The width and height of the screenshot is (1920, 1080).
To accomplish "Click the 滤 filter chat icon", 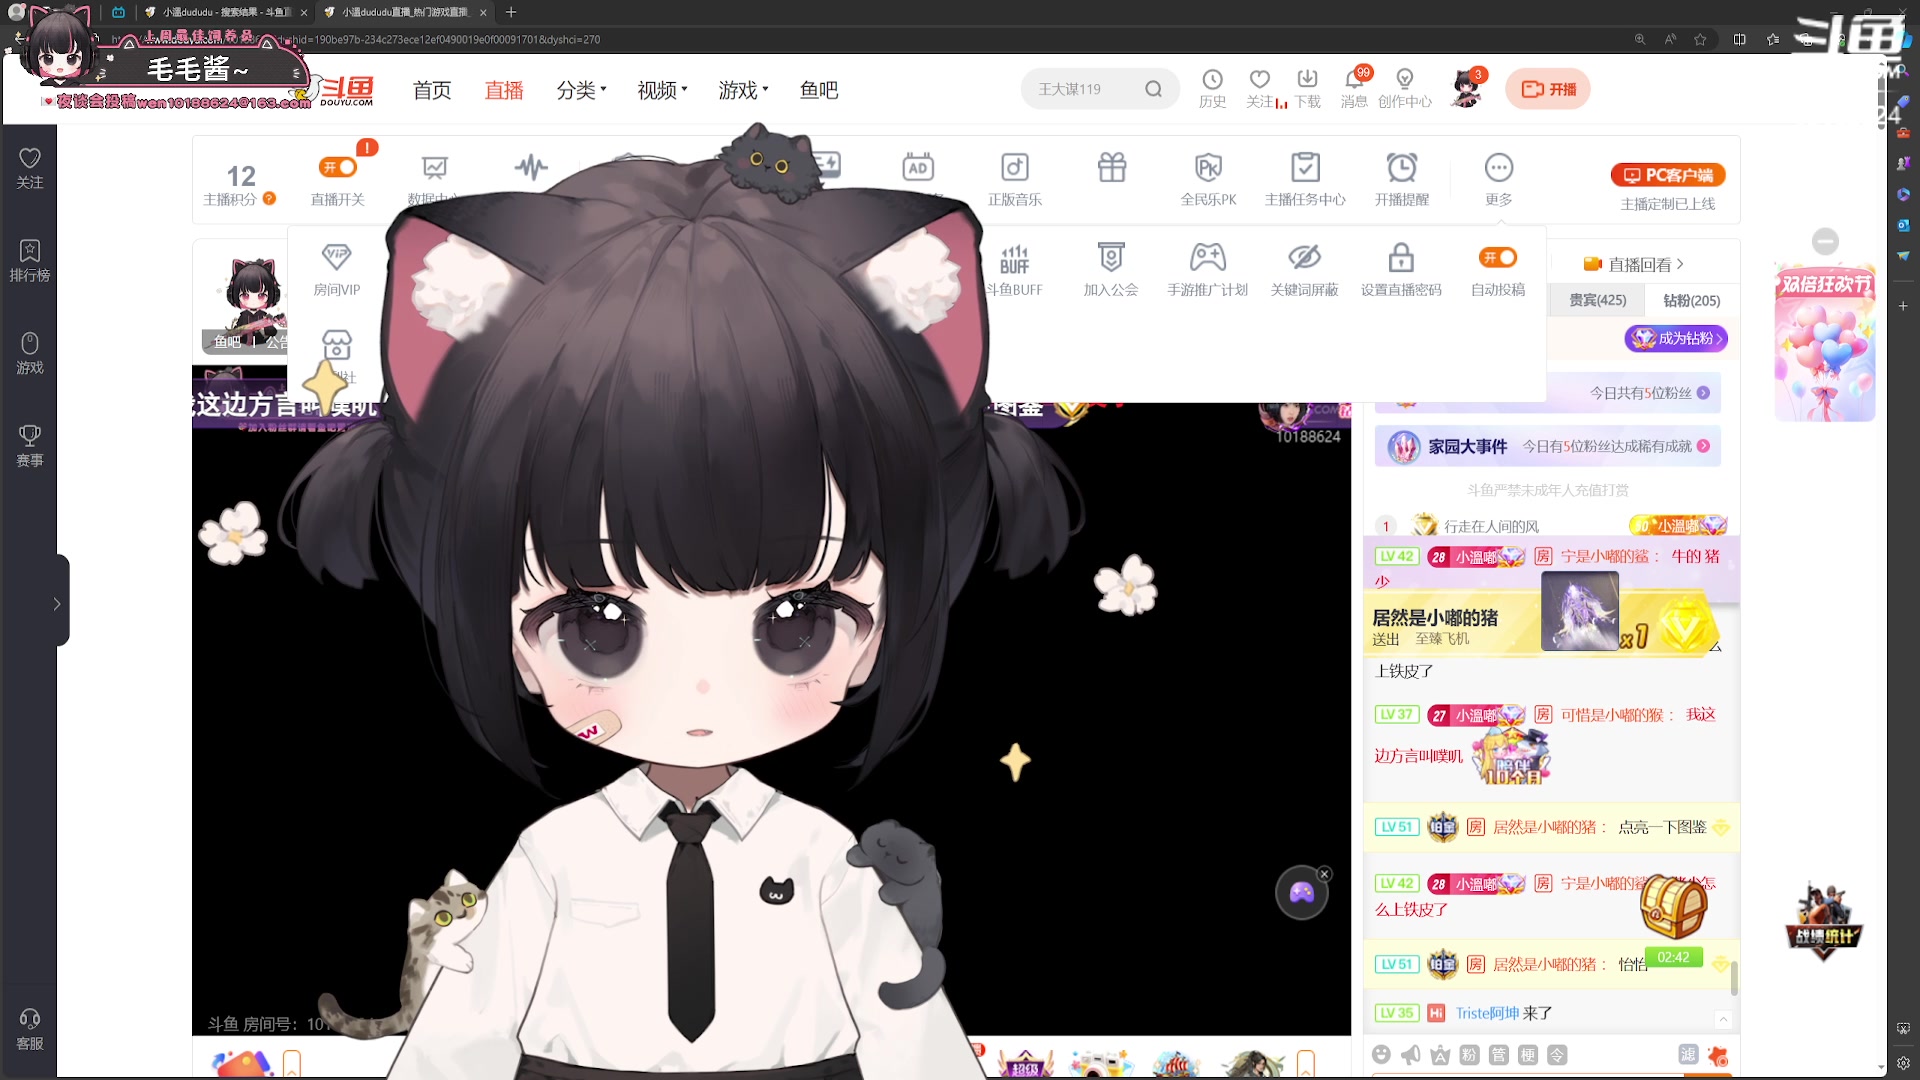I will (x=1688, y=1054).
